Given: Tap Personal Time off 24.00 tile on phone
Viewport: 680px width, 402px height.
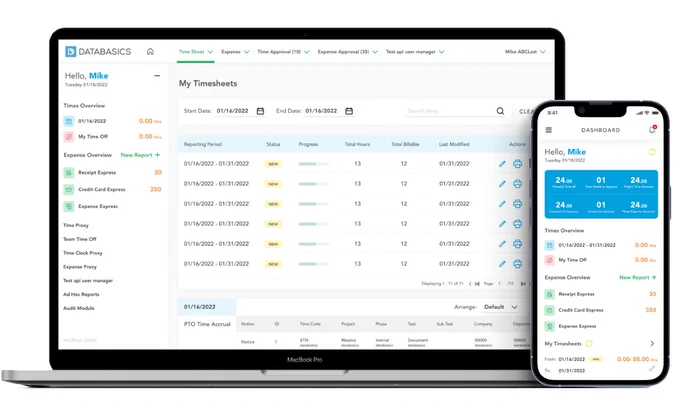Looking at the screenshot, I should pos(564,182).
